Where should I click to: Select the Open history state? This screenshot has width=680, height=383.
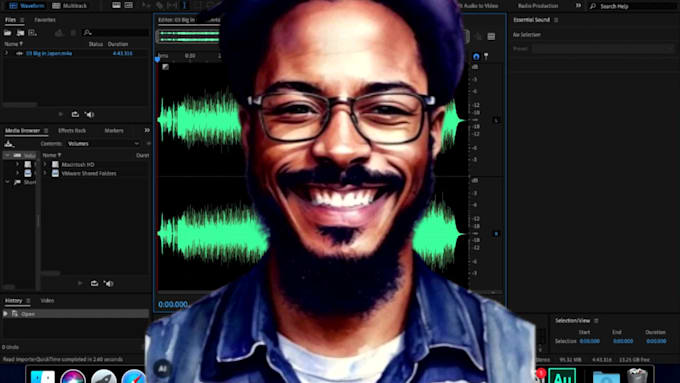pyautogui.click(x=75, y=314)
